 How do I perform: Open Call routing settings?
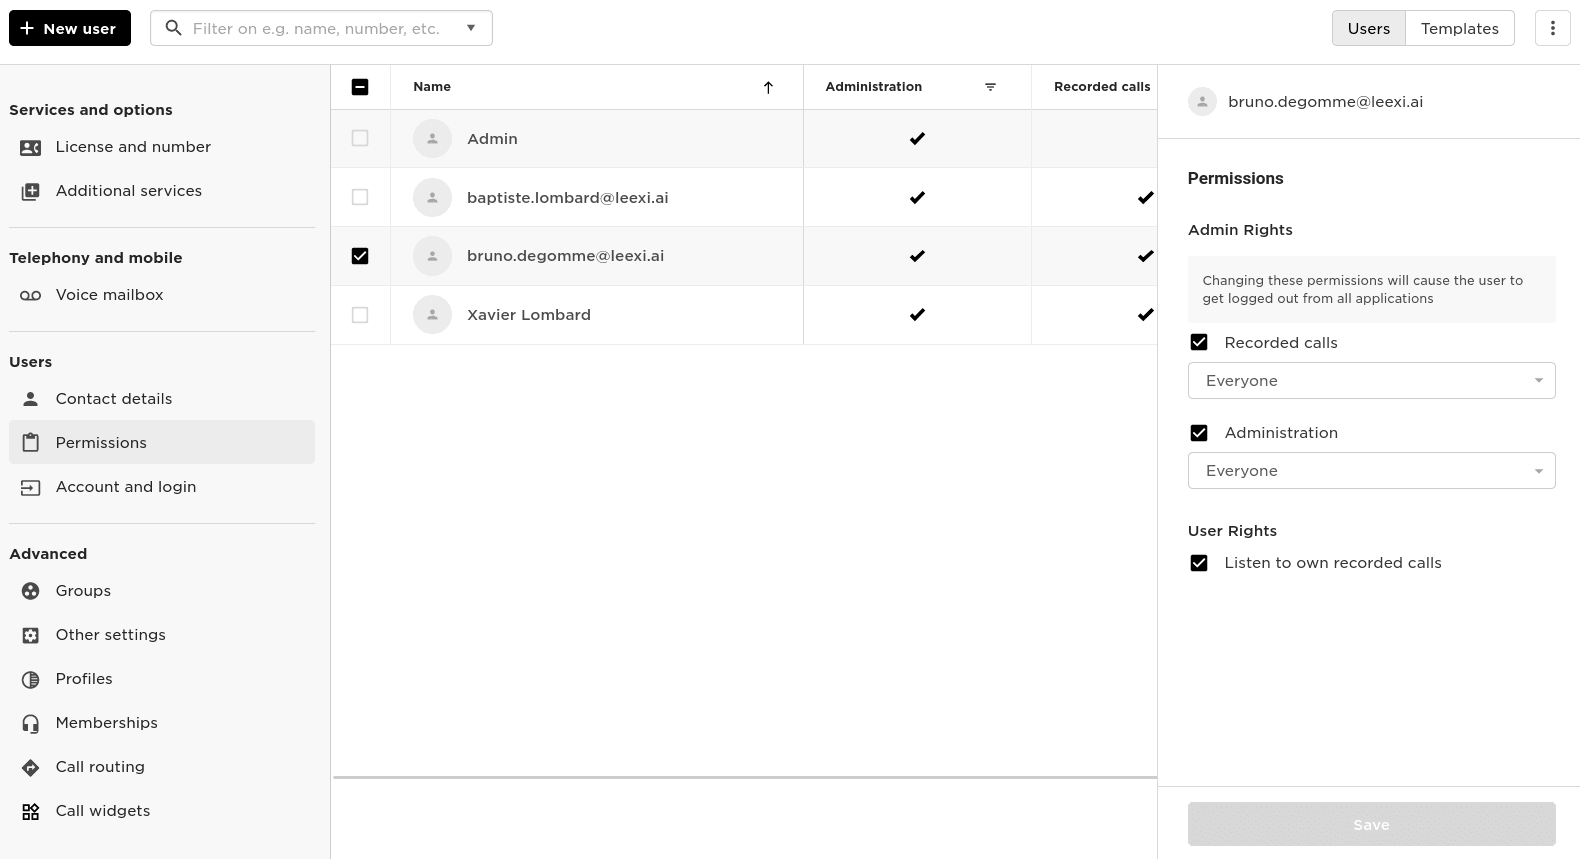pos(100,767)
